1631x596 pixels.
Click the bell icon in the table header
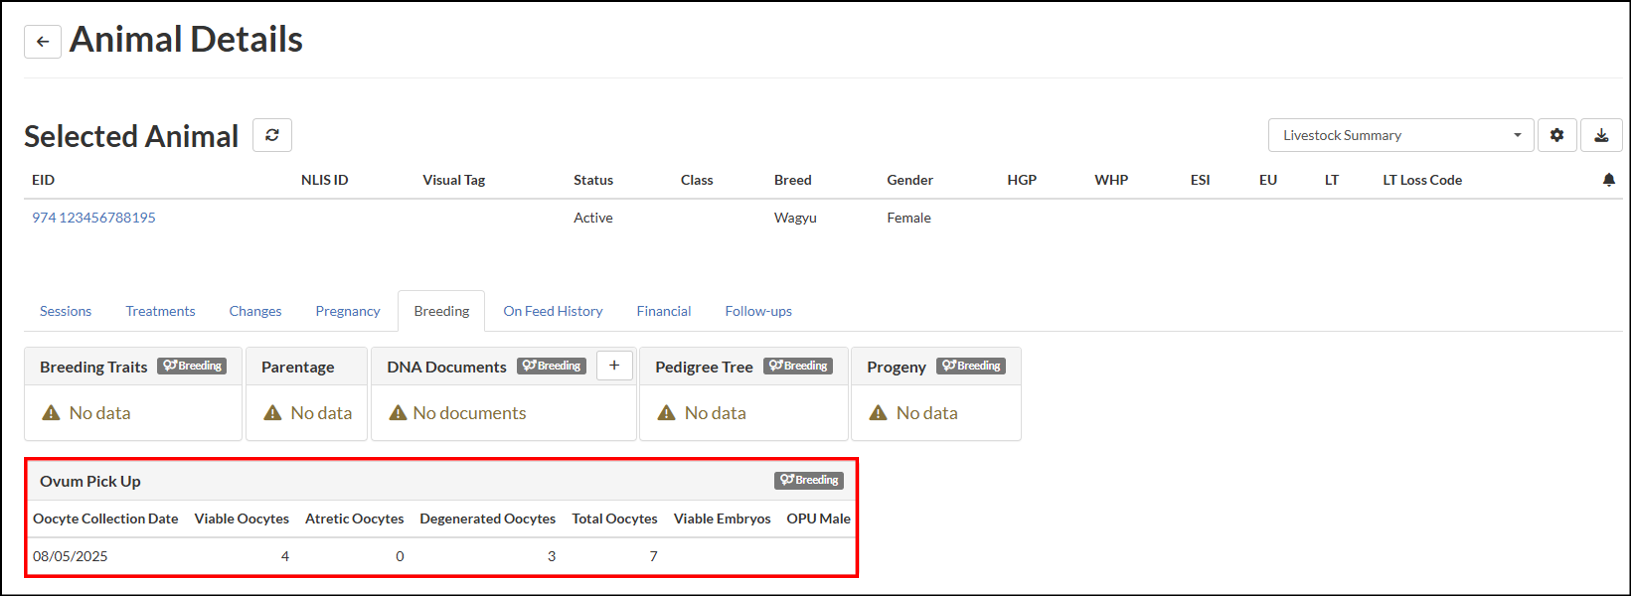coord(1609,180)
